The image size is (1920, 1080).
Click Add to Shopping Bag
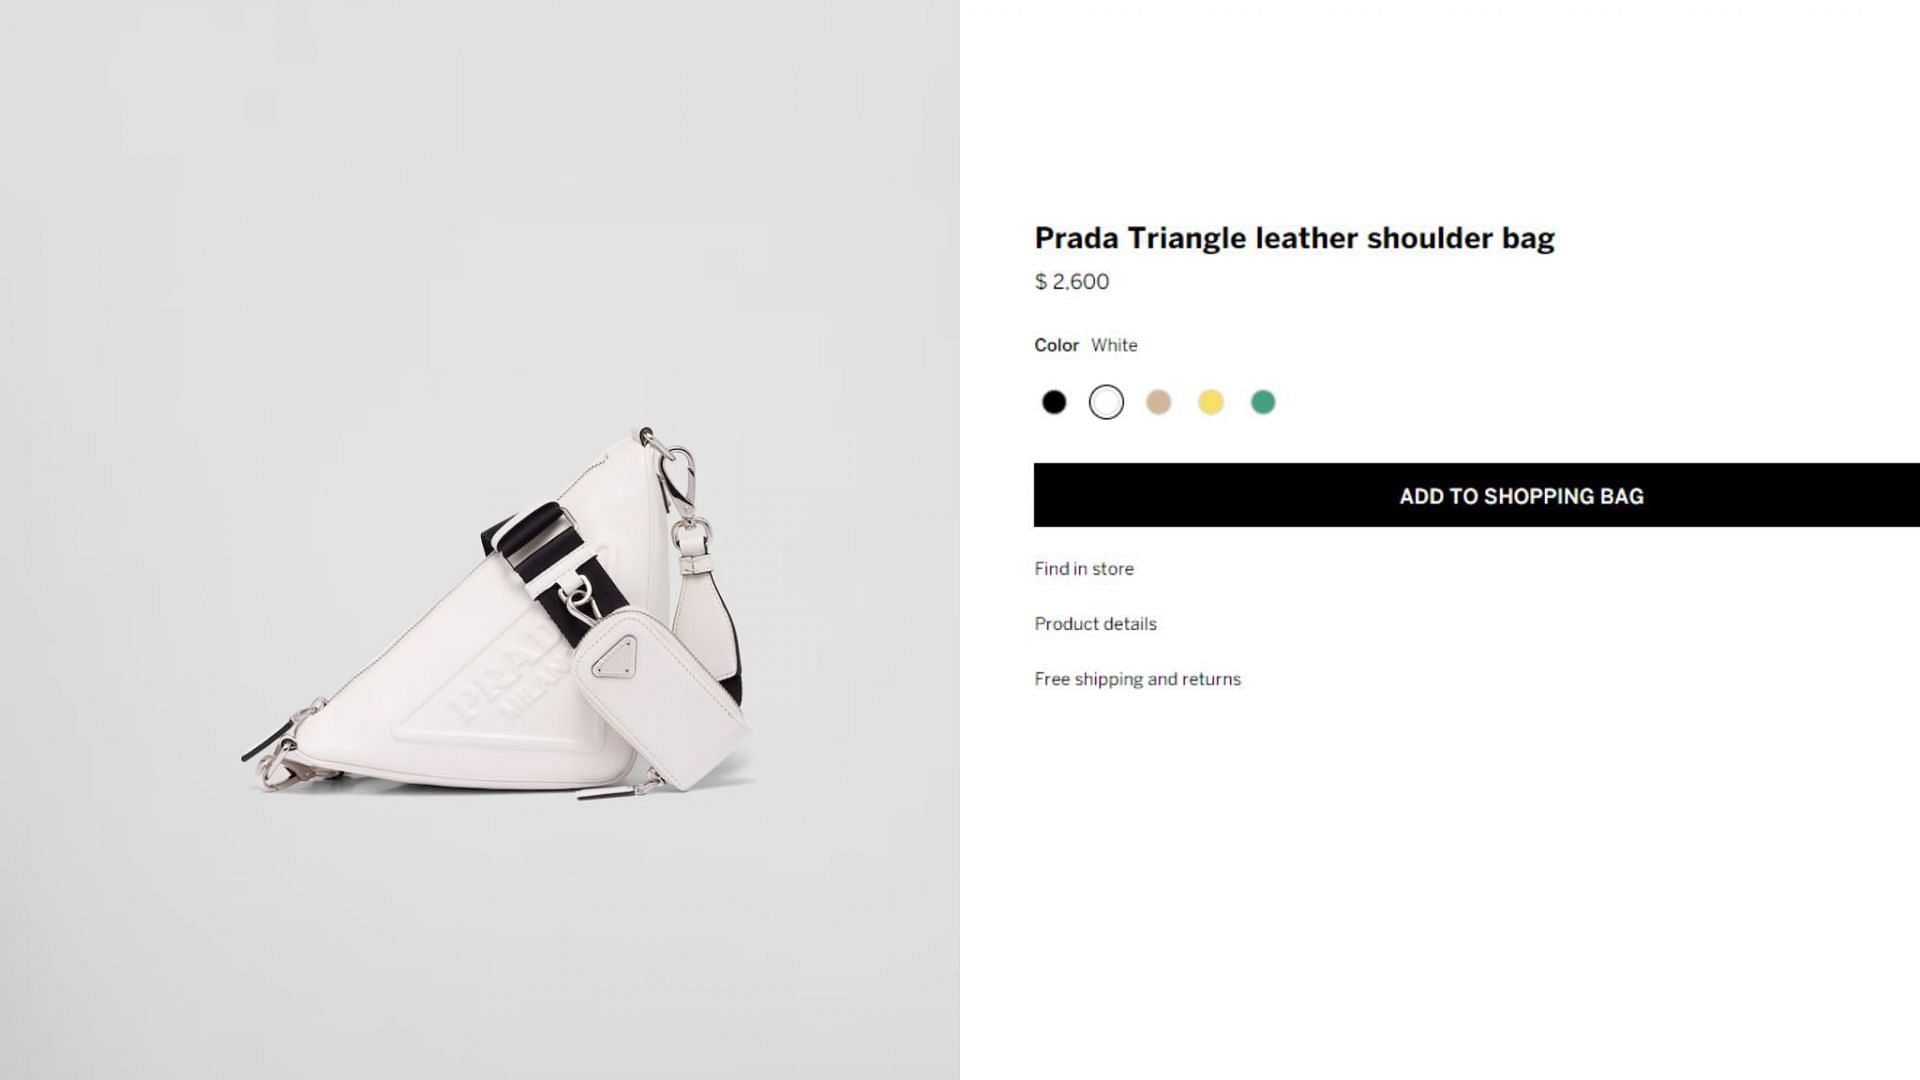point(1476,495)
